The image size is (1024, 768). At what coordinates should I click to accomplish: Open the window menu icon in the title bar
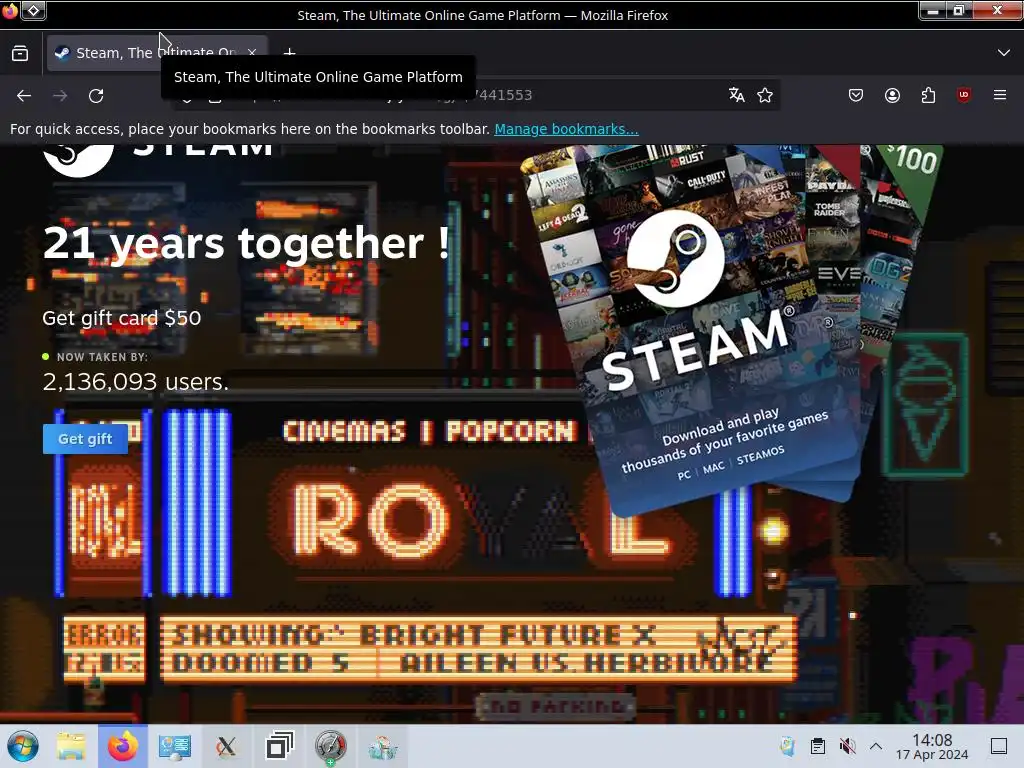pyautogui.click(x=33, y=10)
